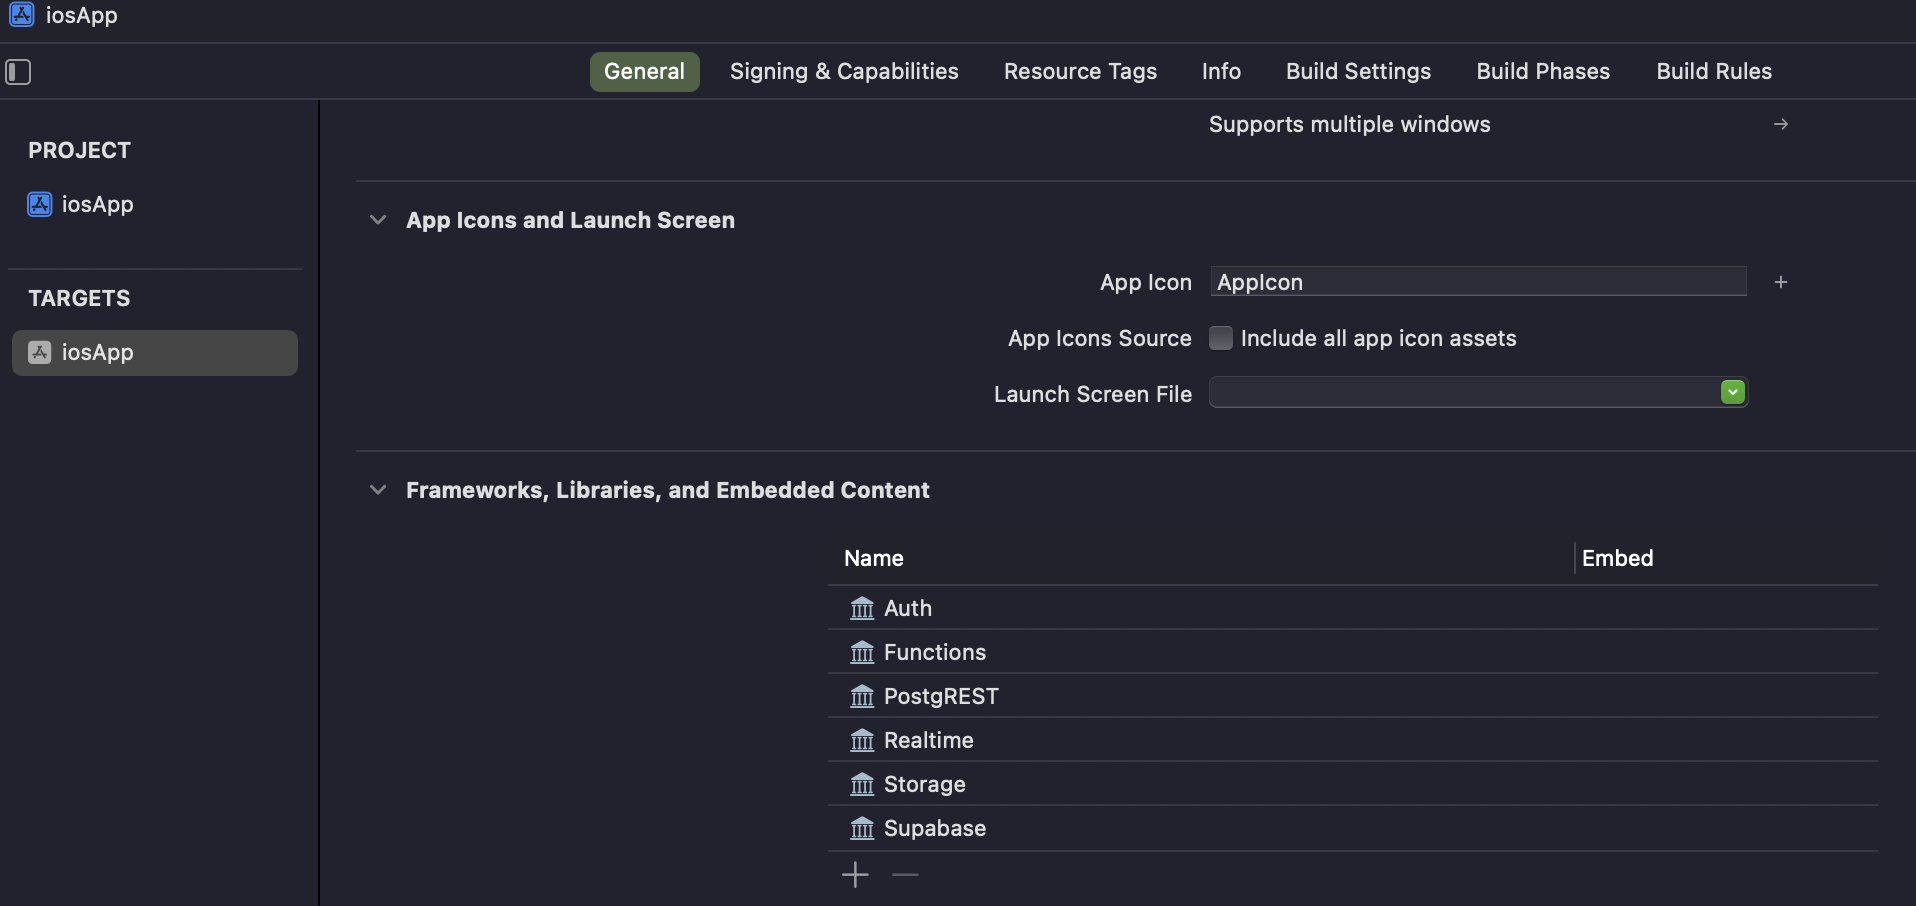This screenshot has height=906, width=1916.
Task: Click the Supports multiple windows label
Action: point(1349,124)
